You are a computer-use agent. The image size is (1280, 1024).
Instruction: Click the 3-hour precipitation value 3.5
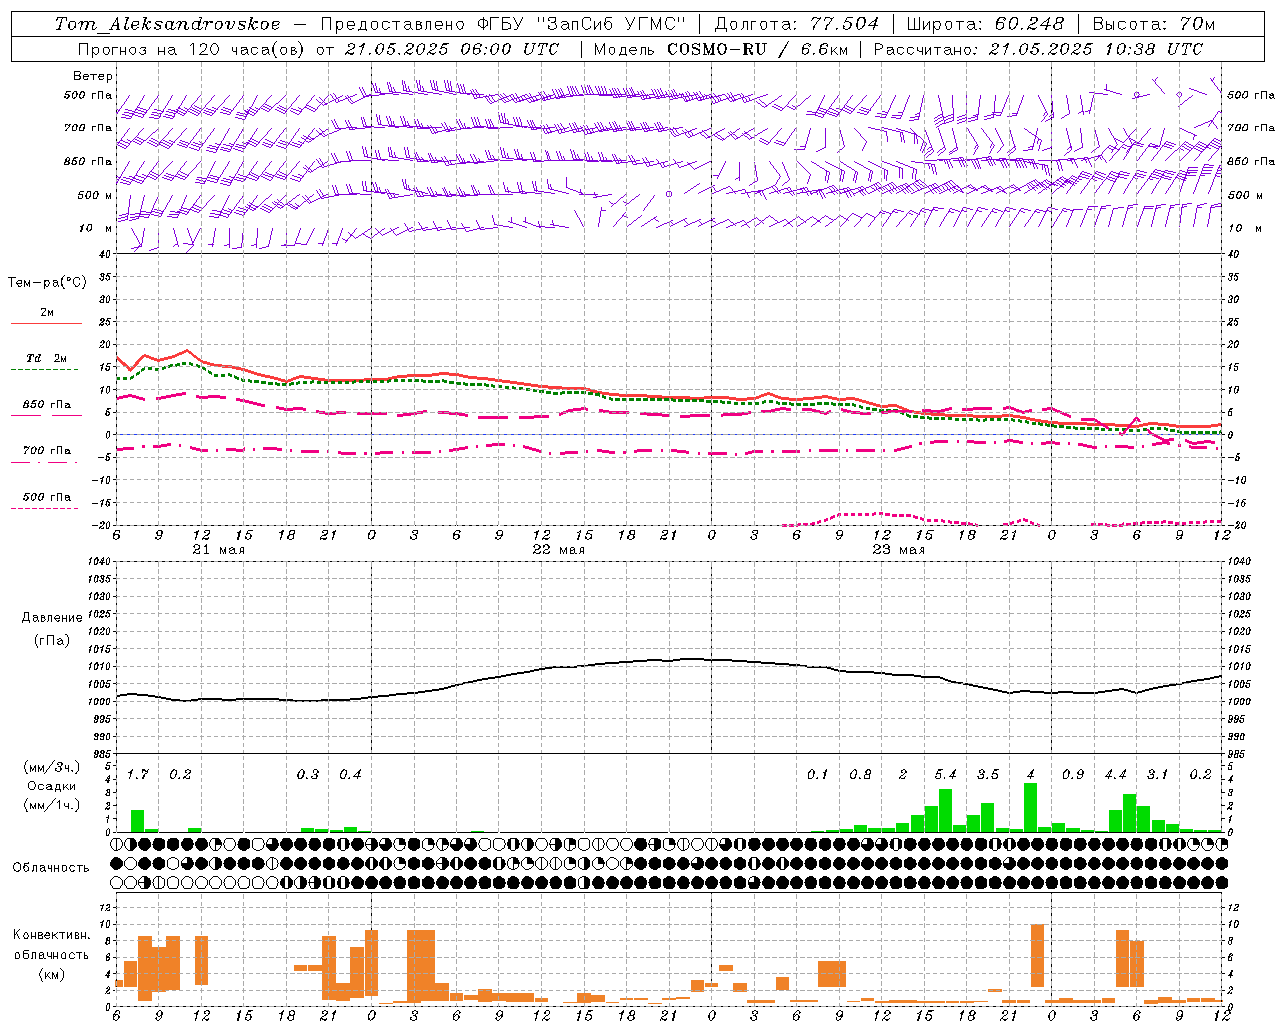(988, 775)
